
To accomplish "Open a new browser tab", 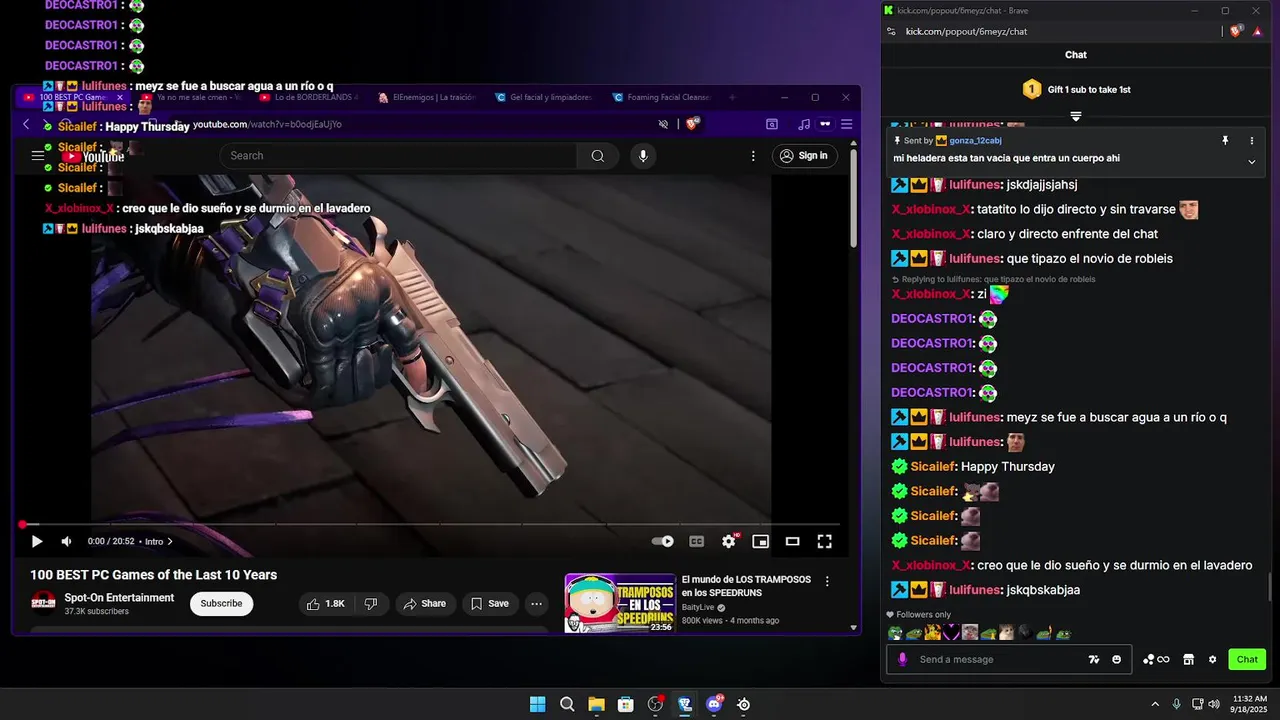I will pyautogui.click(x=732, y=97).
